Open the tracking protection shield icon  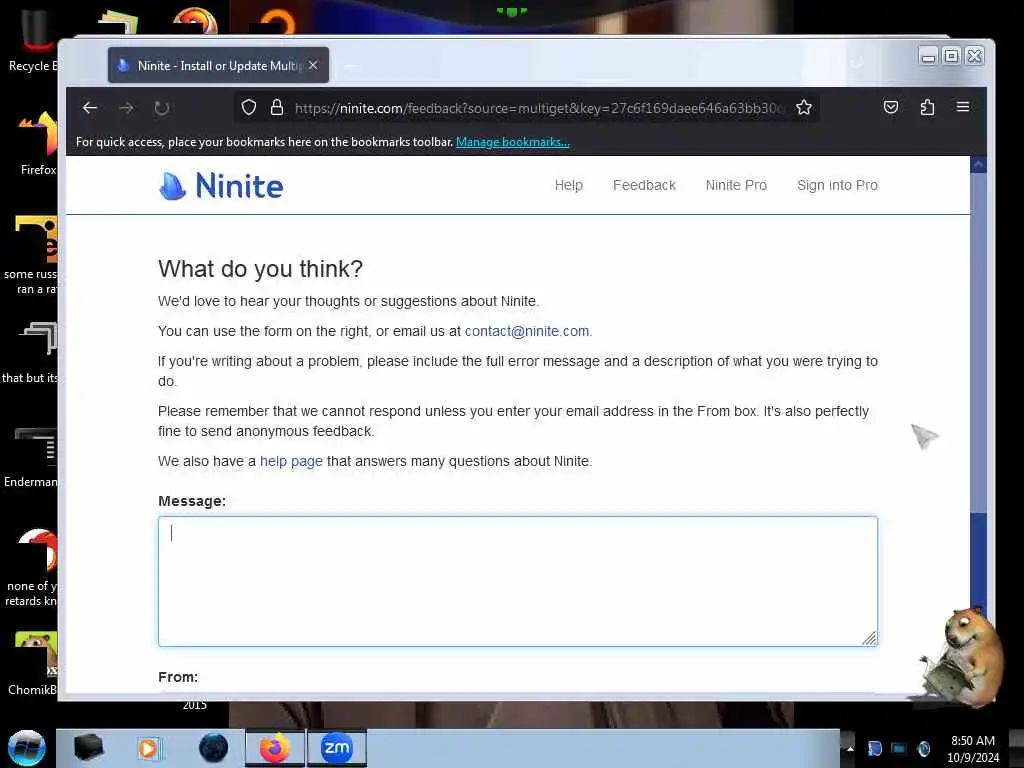tap(249, 107)
